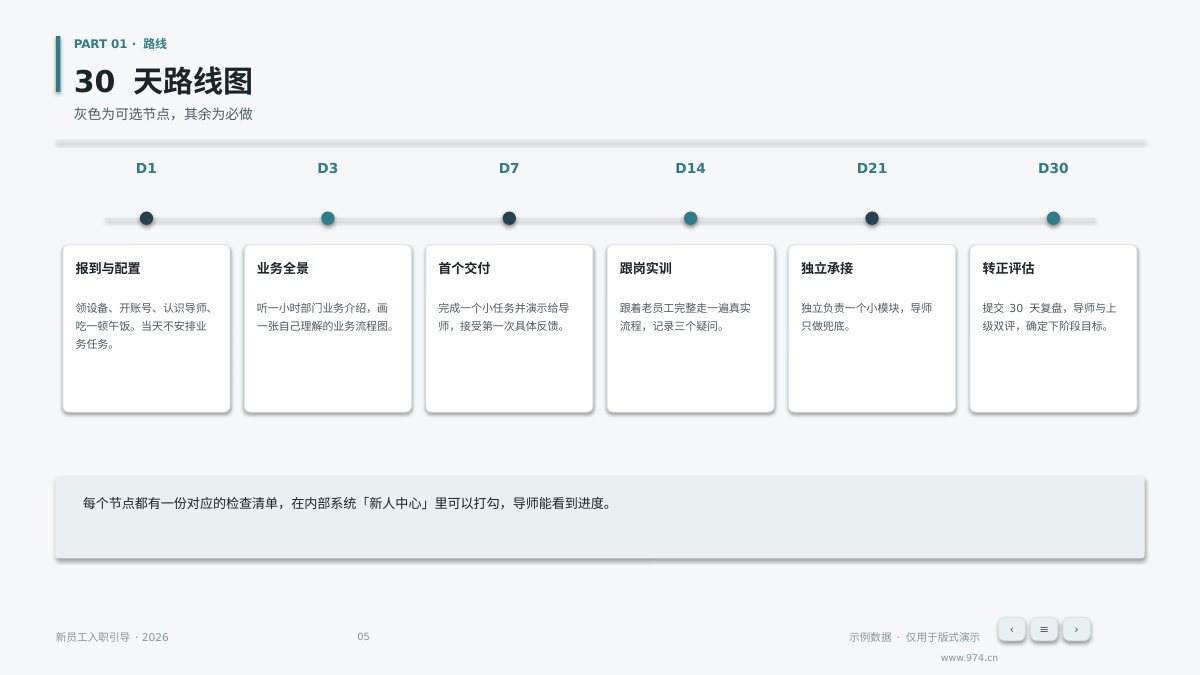
Task: Click footer note 示例数据 · 仅用于版式演示
Action: [x=914, y=637]
